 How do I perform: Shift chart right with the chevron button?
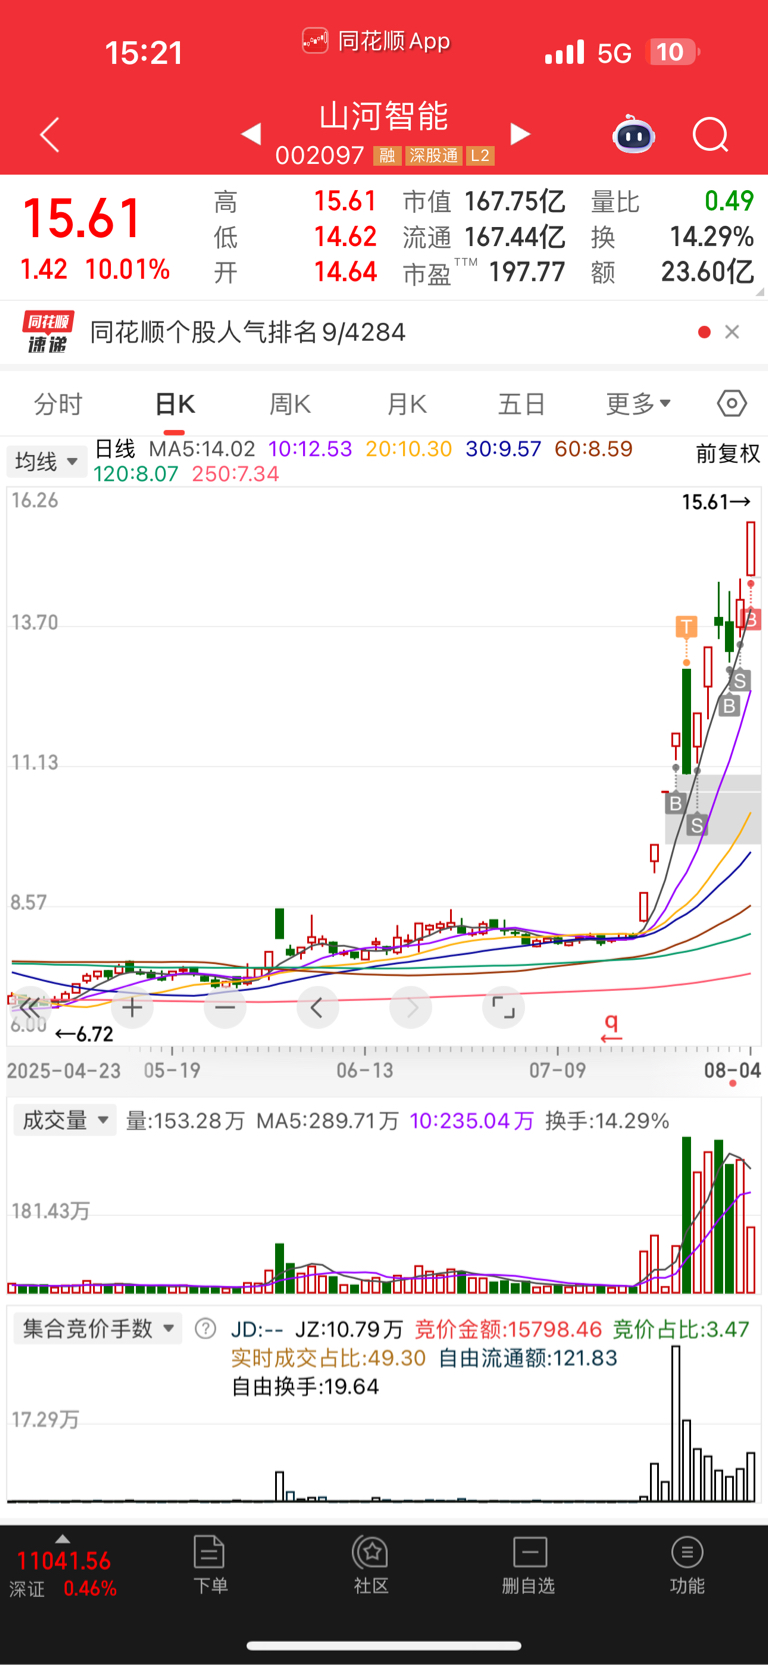[411, 1007]
